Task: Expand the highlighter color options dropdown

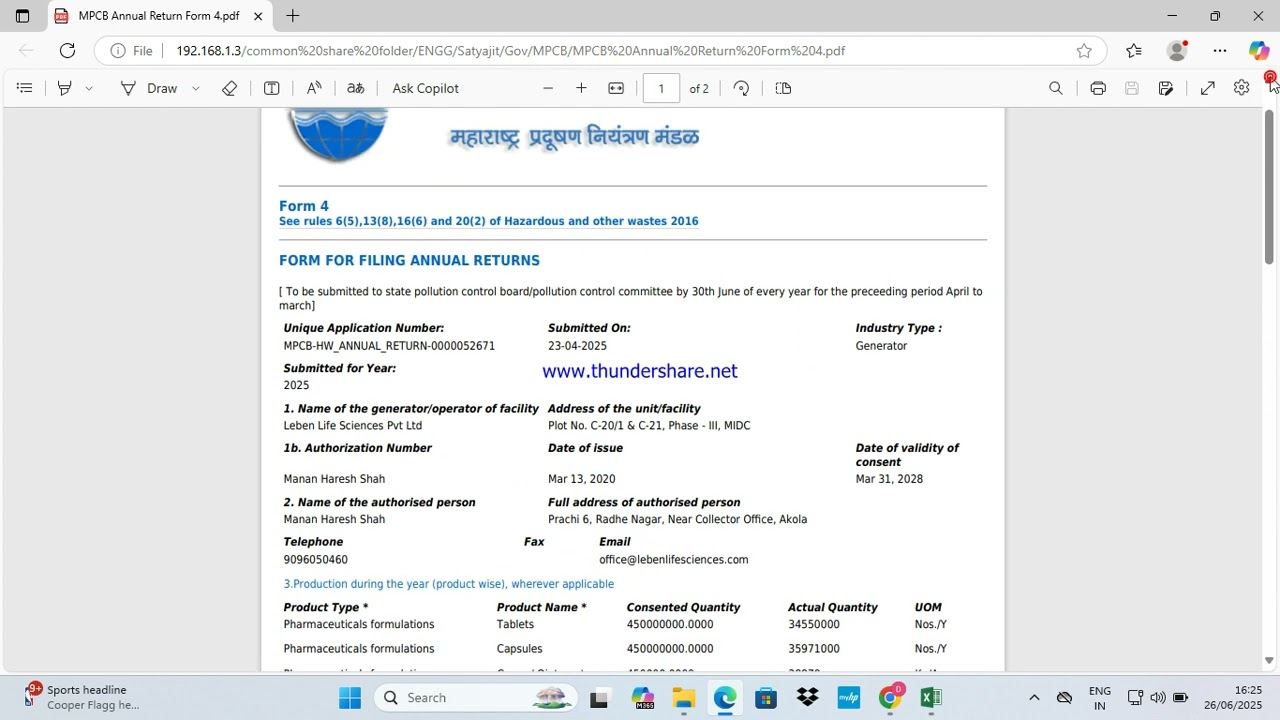Action: tap(89, 88)
